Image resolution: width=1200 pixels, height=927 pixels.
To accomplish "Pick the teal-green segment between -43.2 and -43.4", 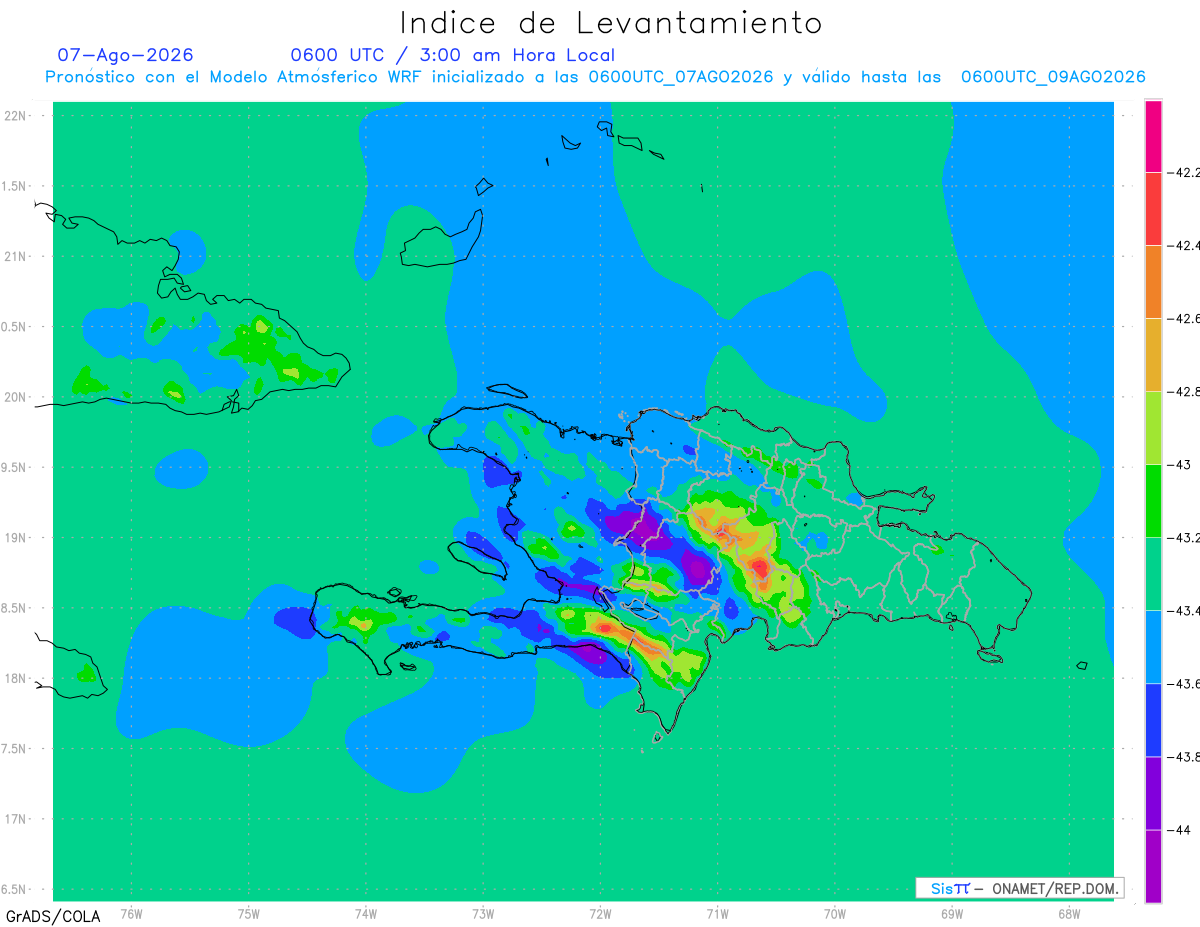I will tap(1153, 574).
